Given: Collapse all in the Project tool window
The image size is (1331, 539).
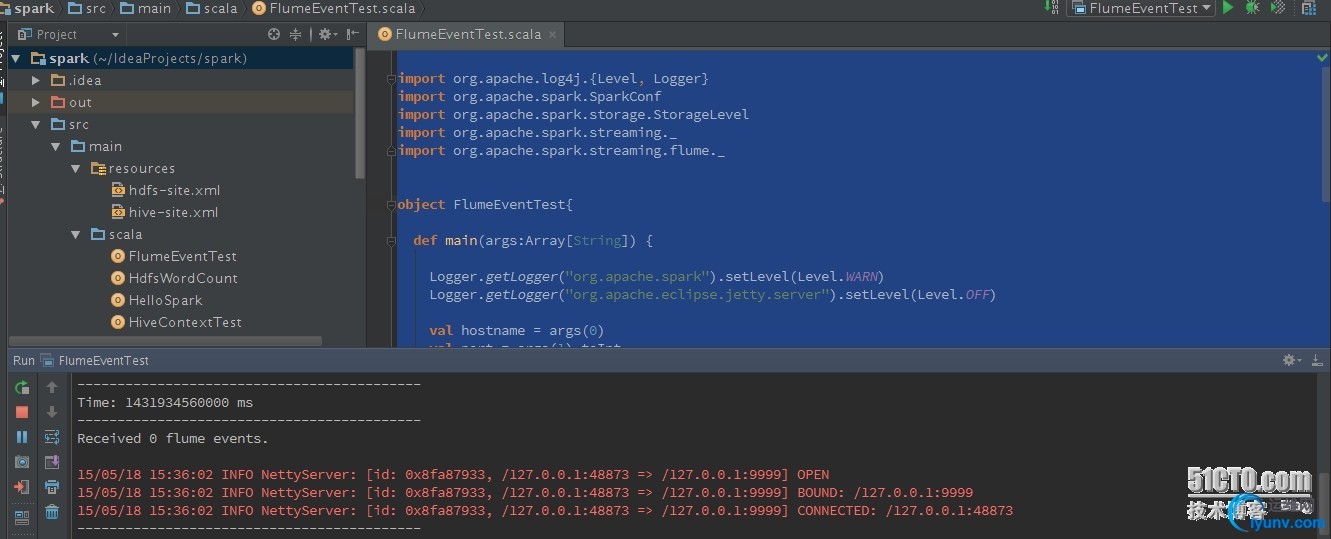Looking at the screenshot, I should [x=295, y=34].
